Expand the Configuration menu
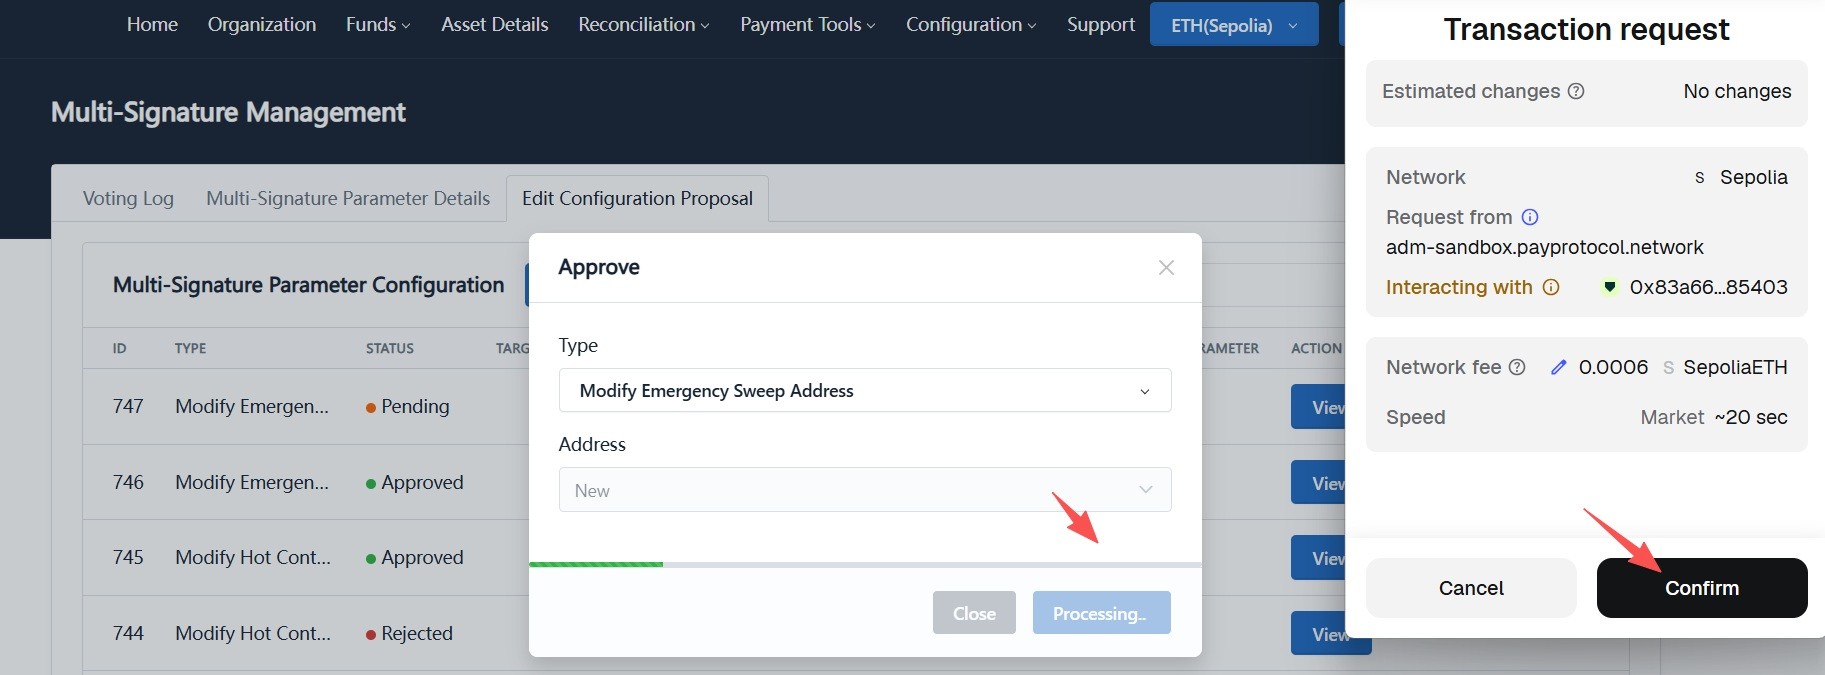 (x=971, y=24)
